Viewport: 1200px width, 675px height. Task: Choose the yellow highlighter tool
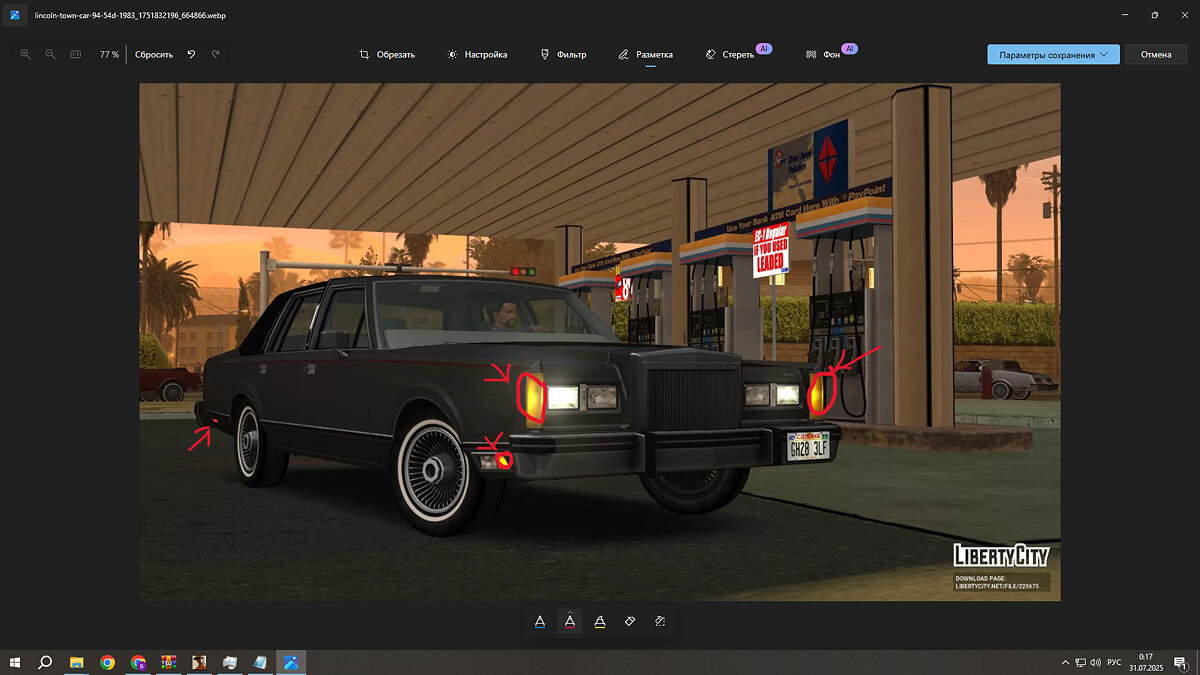(600, 622)
